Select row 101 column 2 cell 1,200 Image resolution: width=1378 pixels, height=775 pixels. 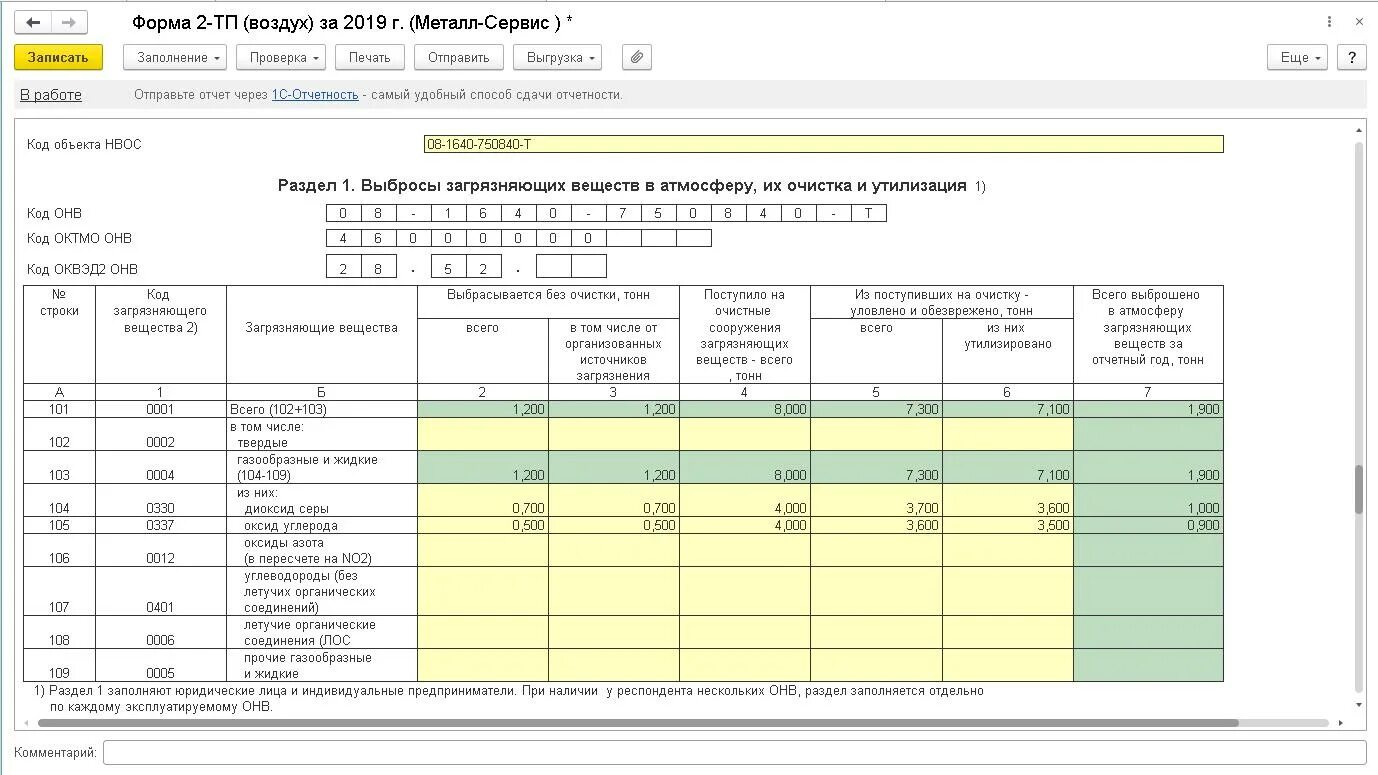pyautogui.click(x=483, y=409)
